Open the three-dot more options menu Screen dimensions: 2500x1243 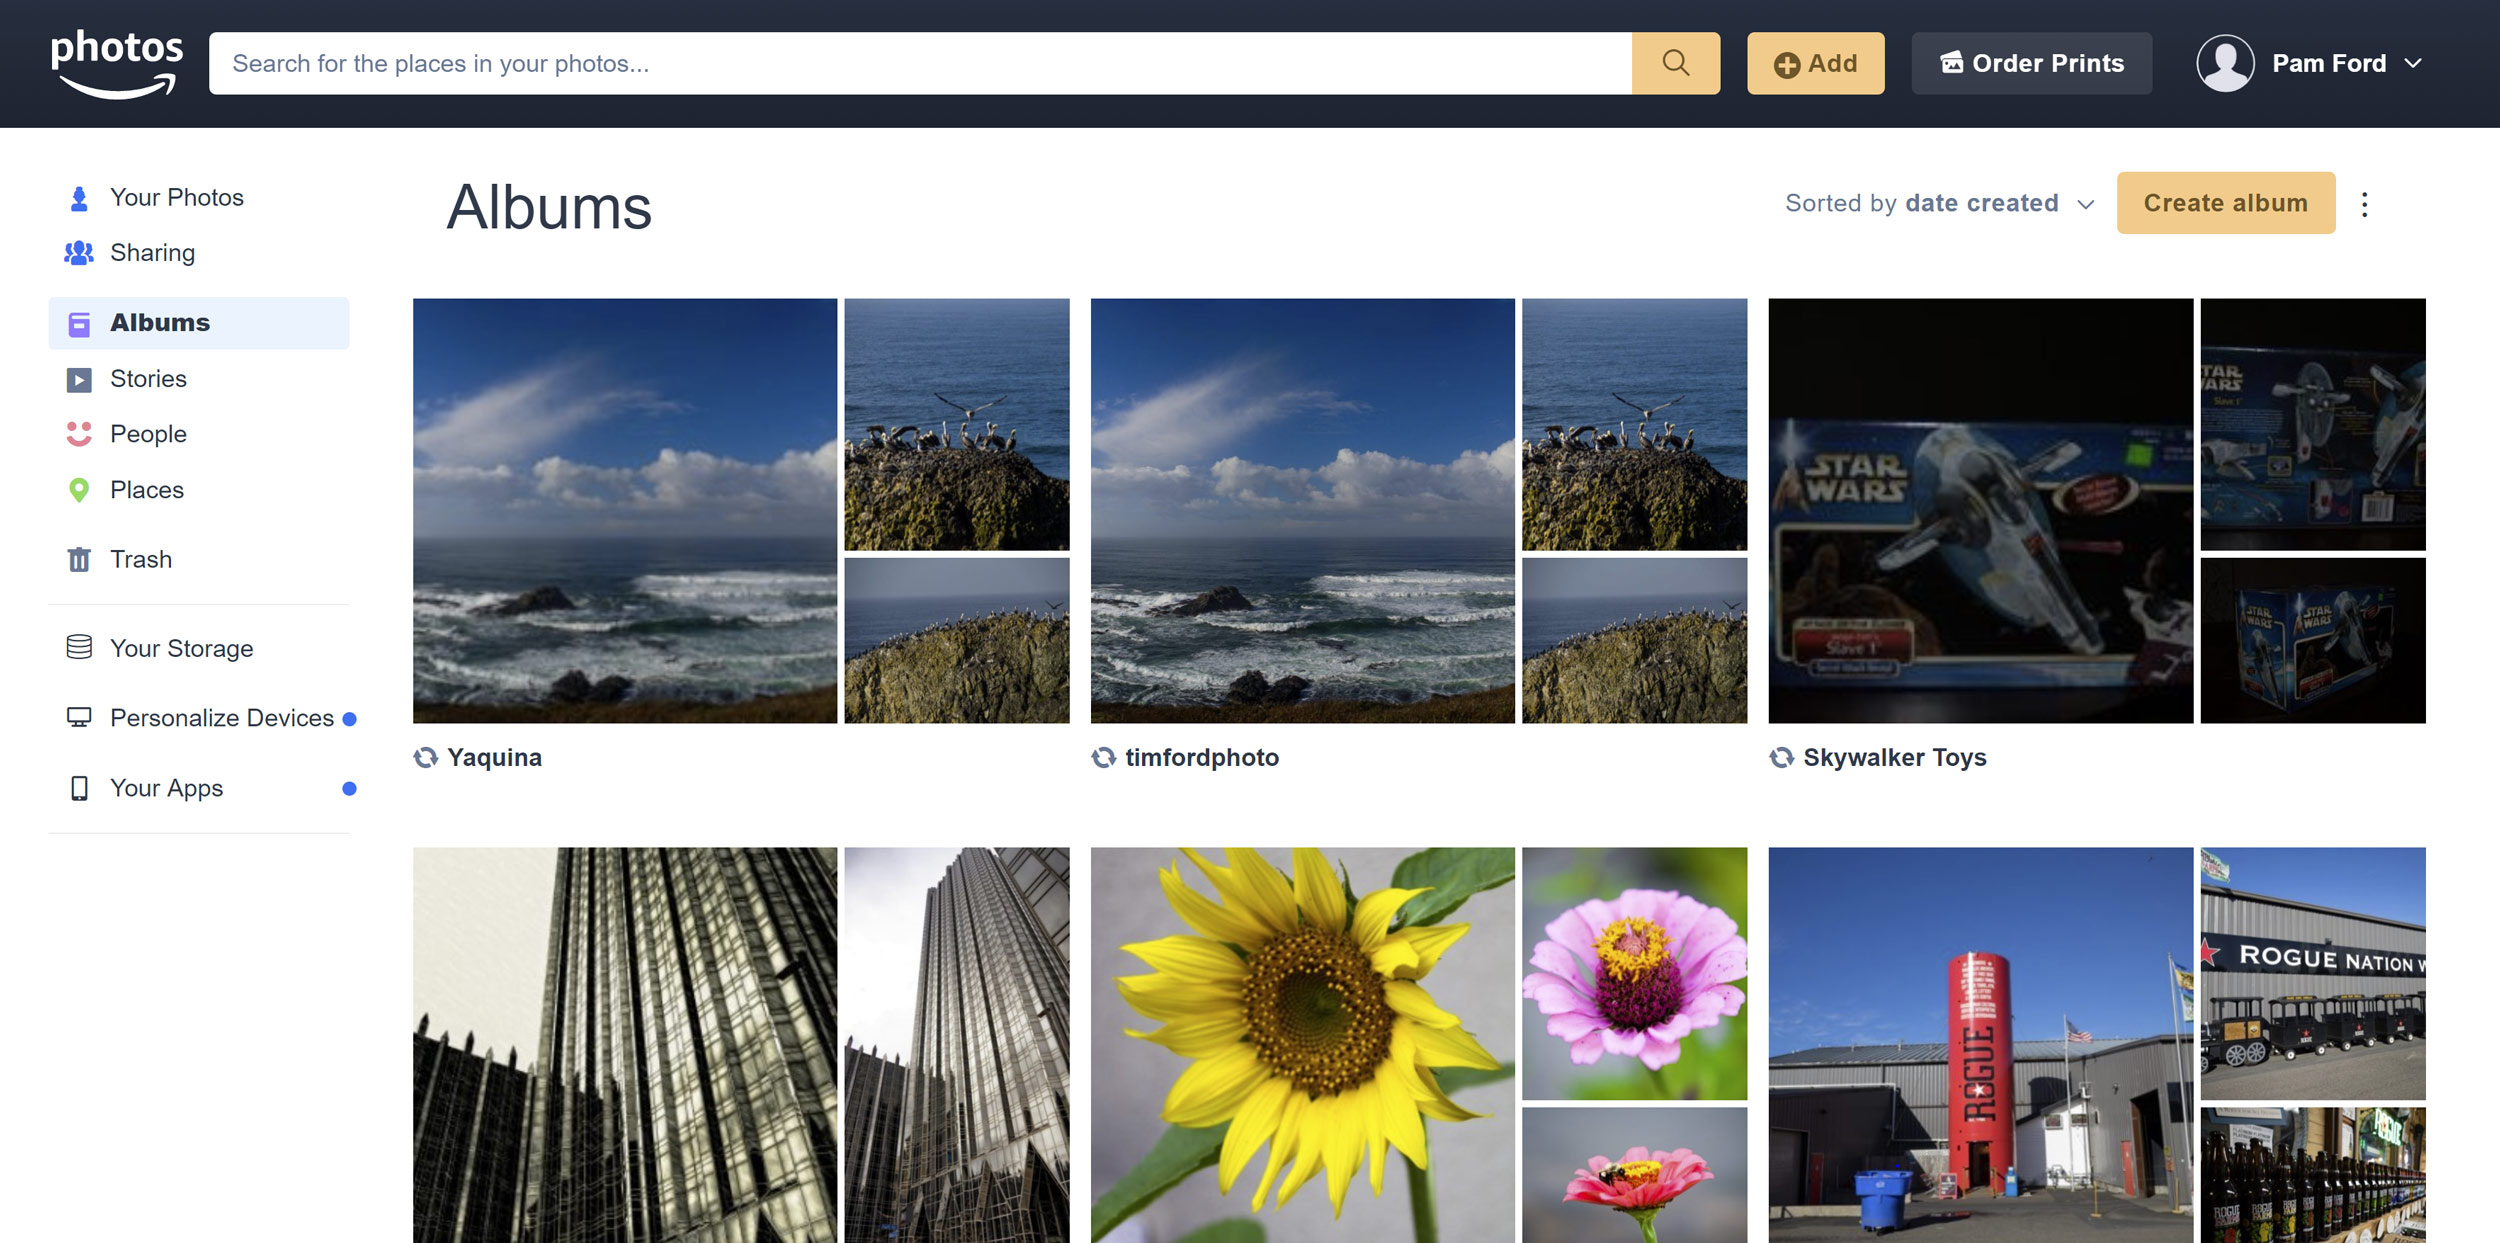pyautogui.click(x=2364, y=204)
